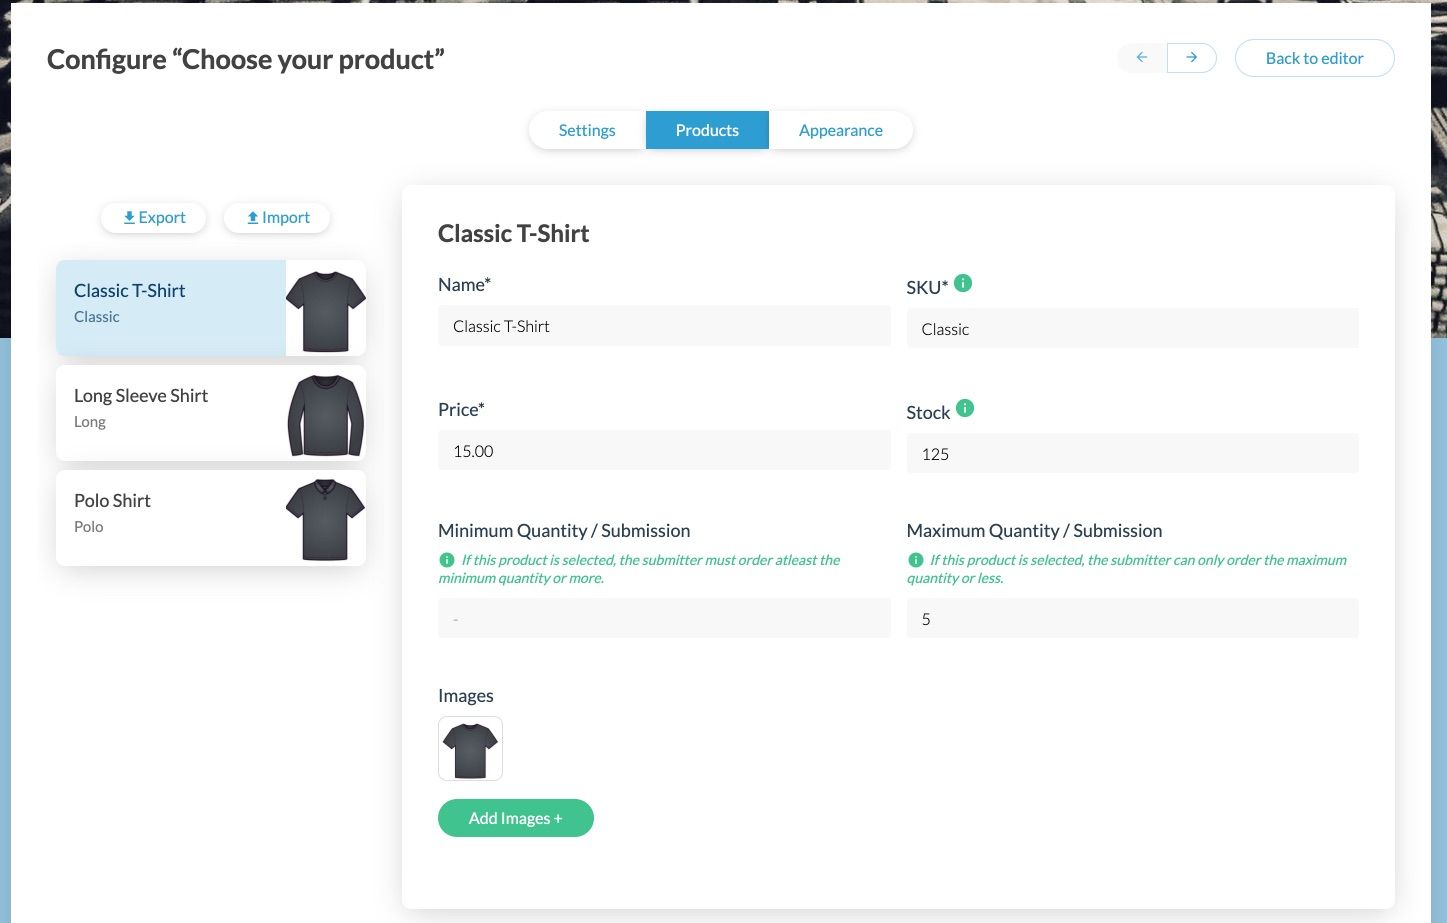
Task: Export the product list
Action: [x=154, y=218]
